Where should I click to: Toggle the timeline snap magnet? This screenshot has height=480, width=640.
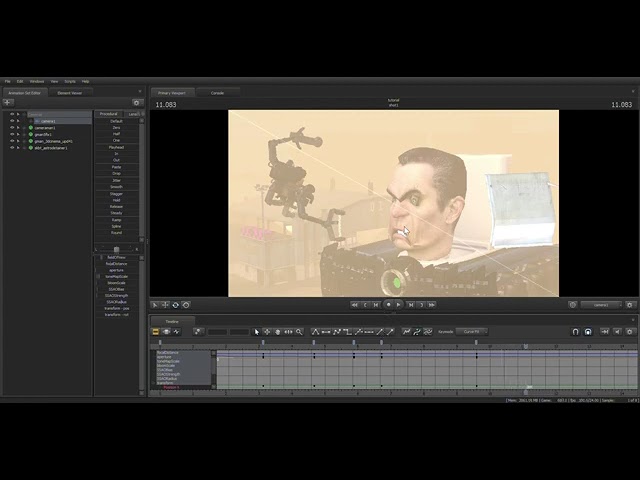click(575, 332)
